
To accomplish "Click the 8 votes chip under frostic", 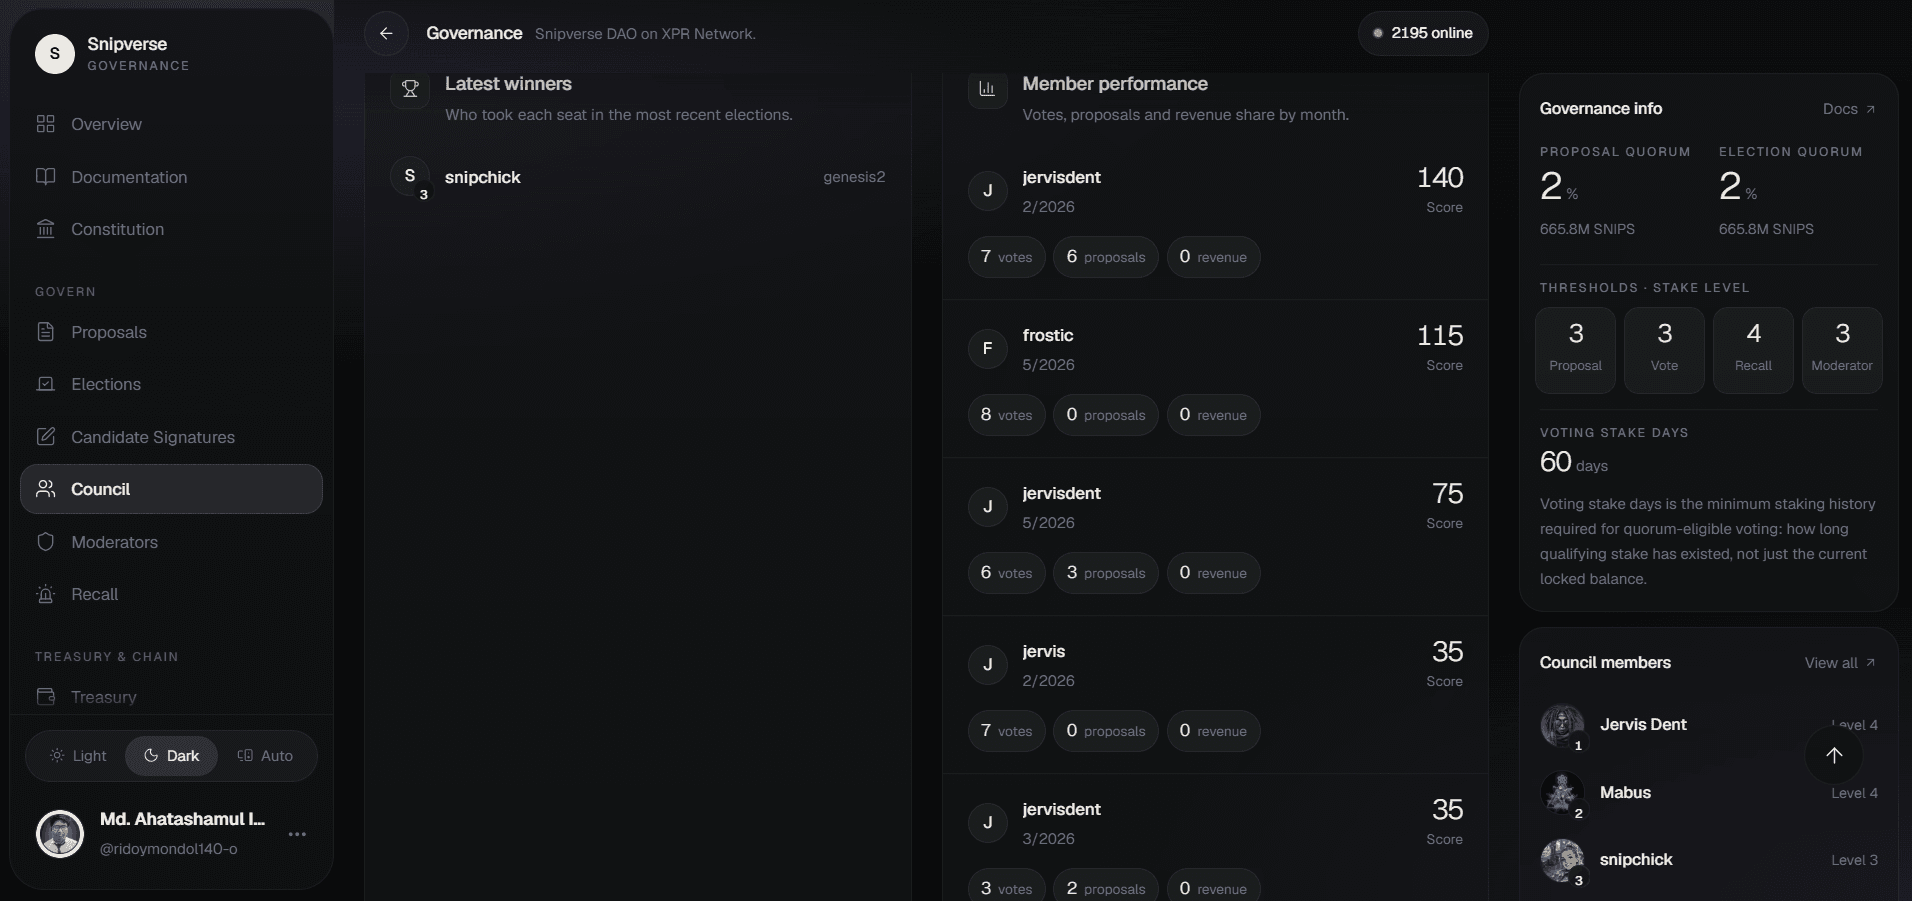I will tap(1006, 415).
